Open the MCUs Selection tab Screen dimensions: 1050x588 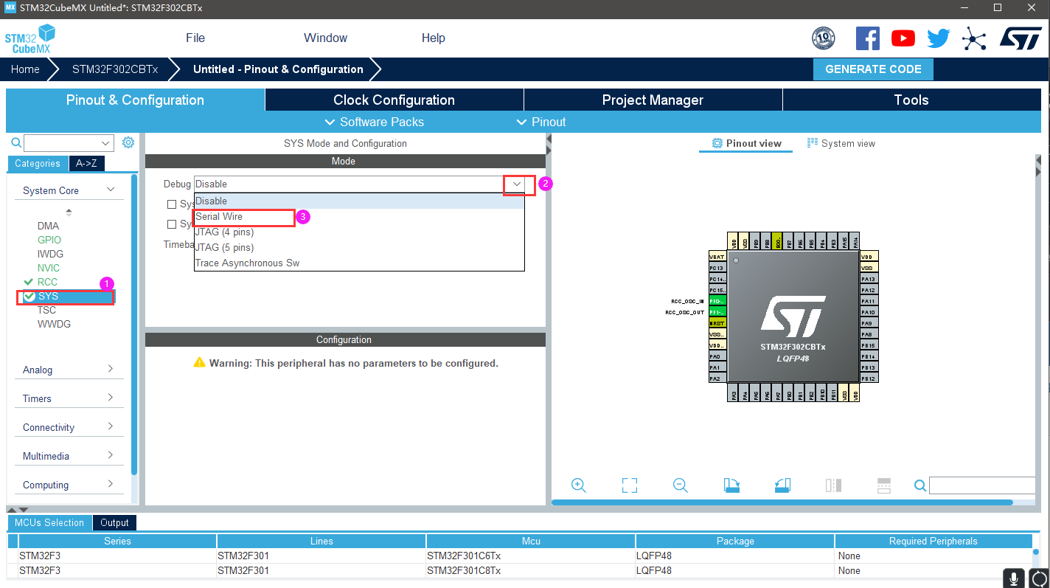tap(49, 523)
